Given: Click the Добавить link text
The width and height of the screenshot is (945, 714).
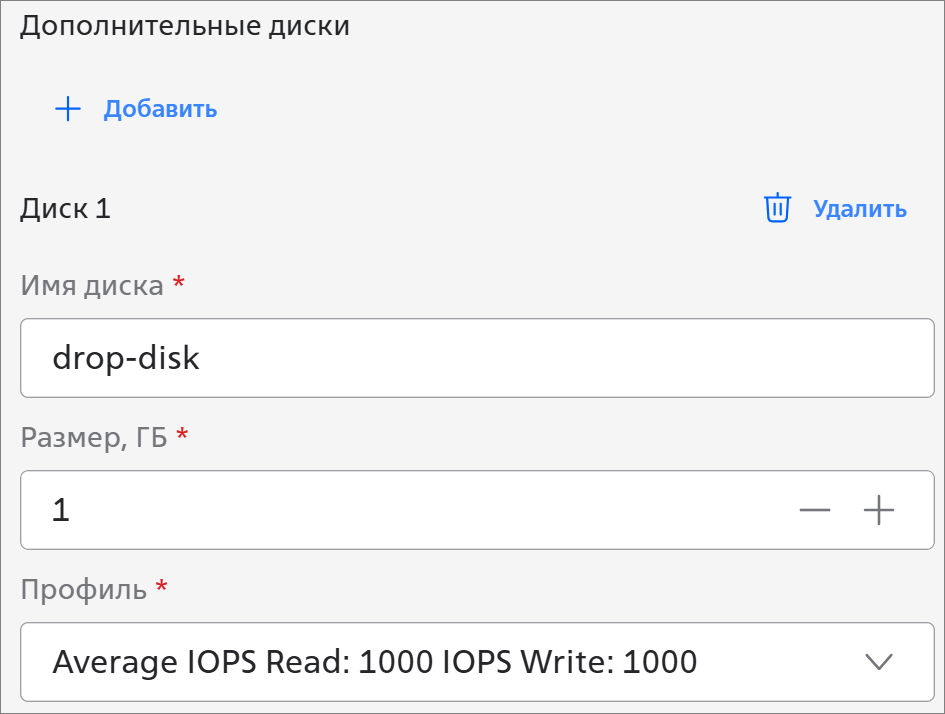Looking at the screenshot, I should tap(160, 109).
